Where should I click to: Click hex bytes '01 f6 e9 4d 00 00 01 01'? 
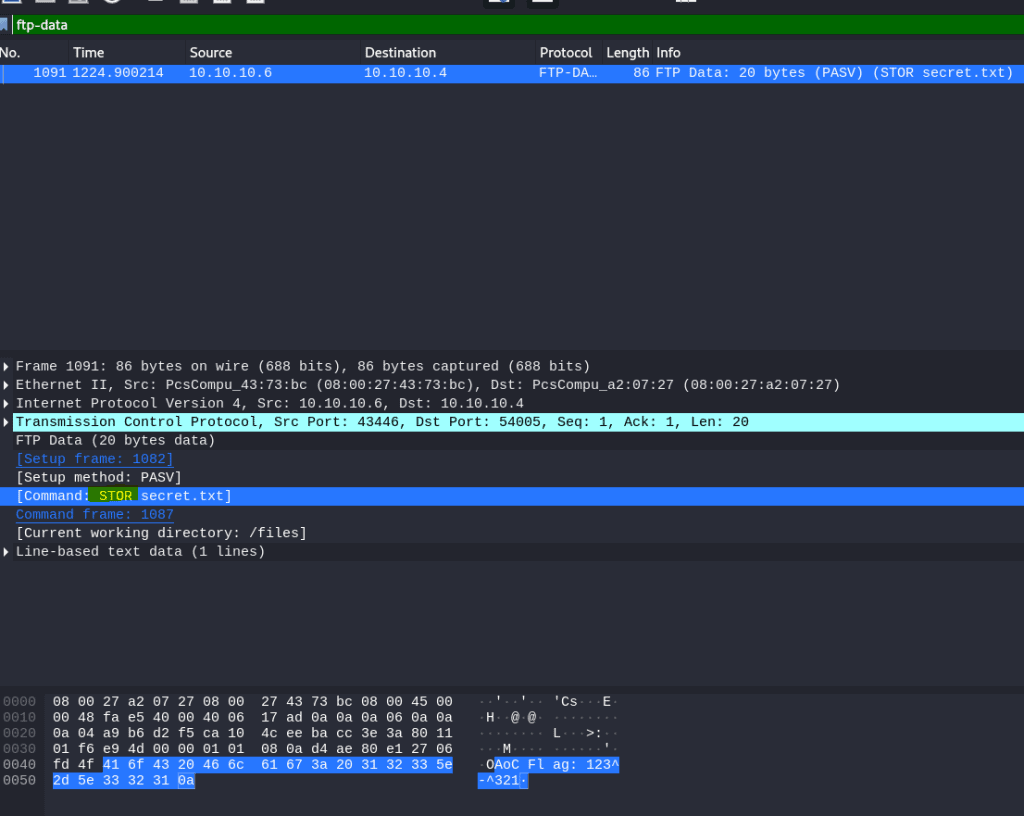(x=148, y=749)
